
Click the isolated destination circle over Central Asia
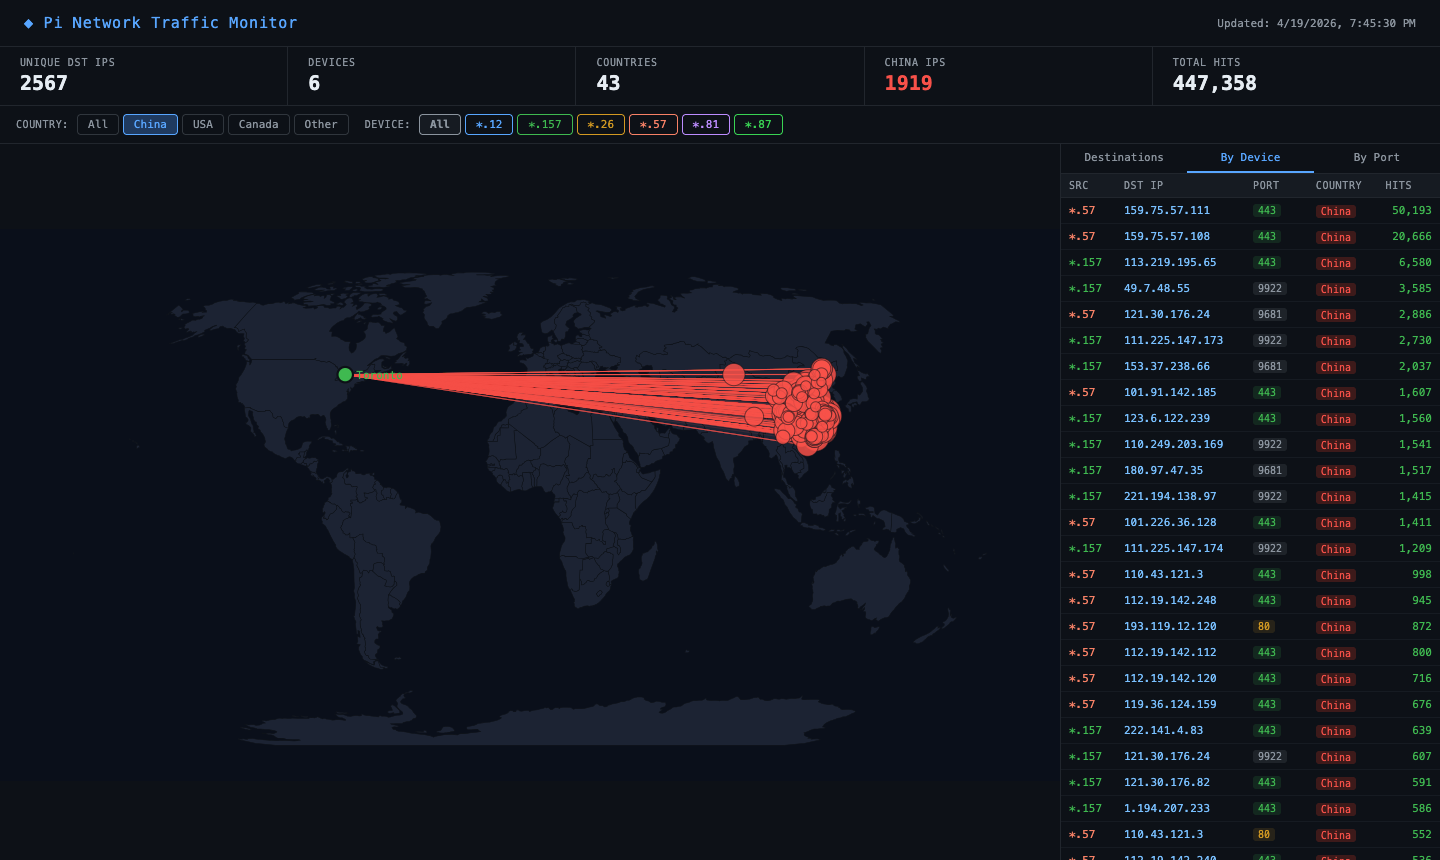click(x=734, y=375)
